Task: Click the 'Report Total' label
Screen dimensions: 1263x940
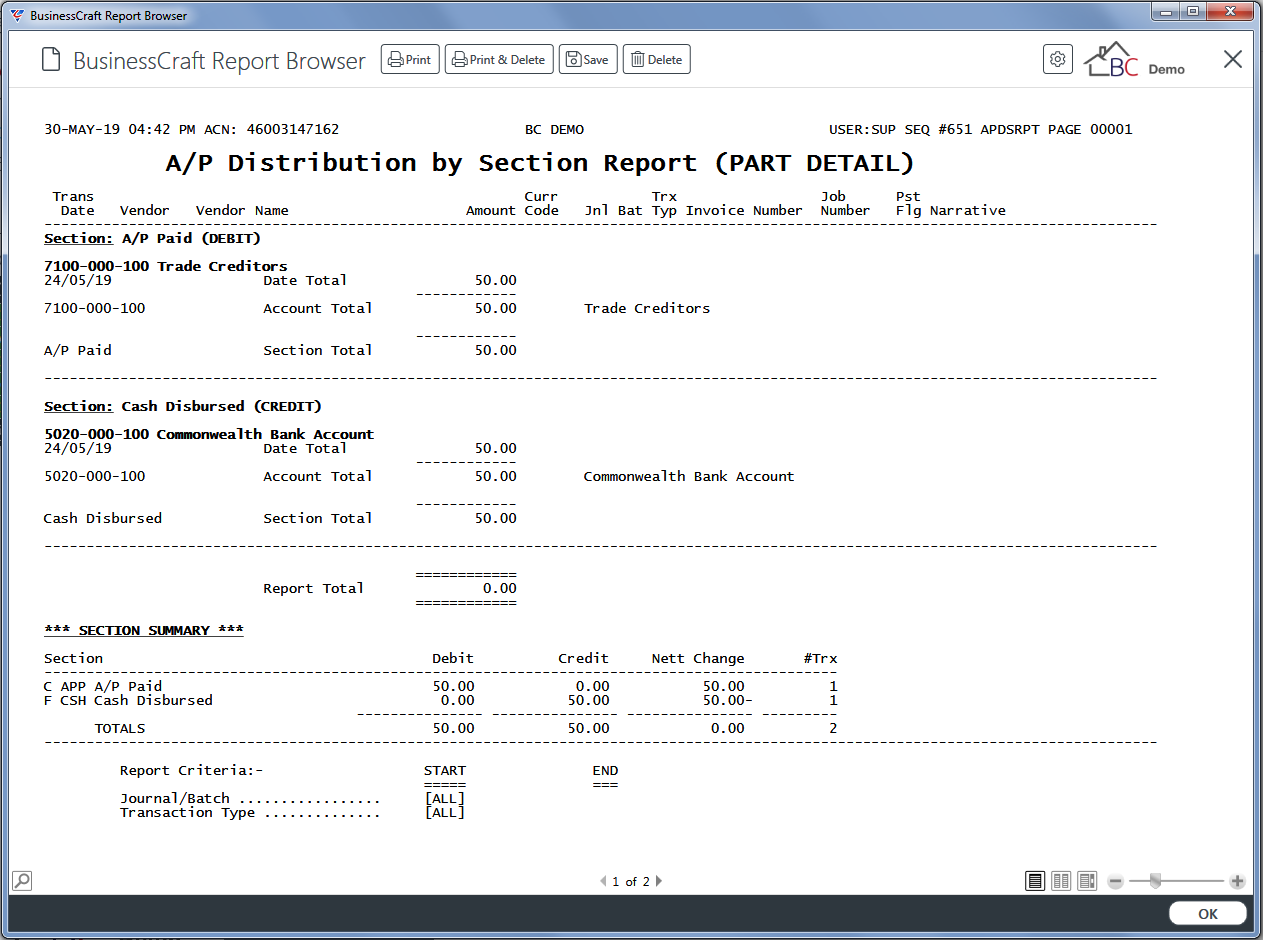Action: coord(313,588)
